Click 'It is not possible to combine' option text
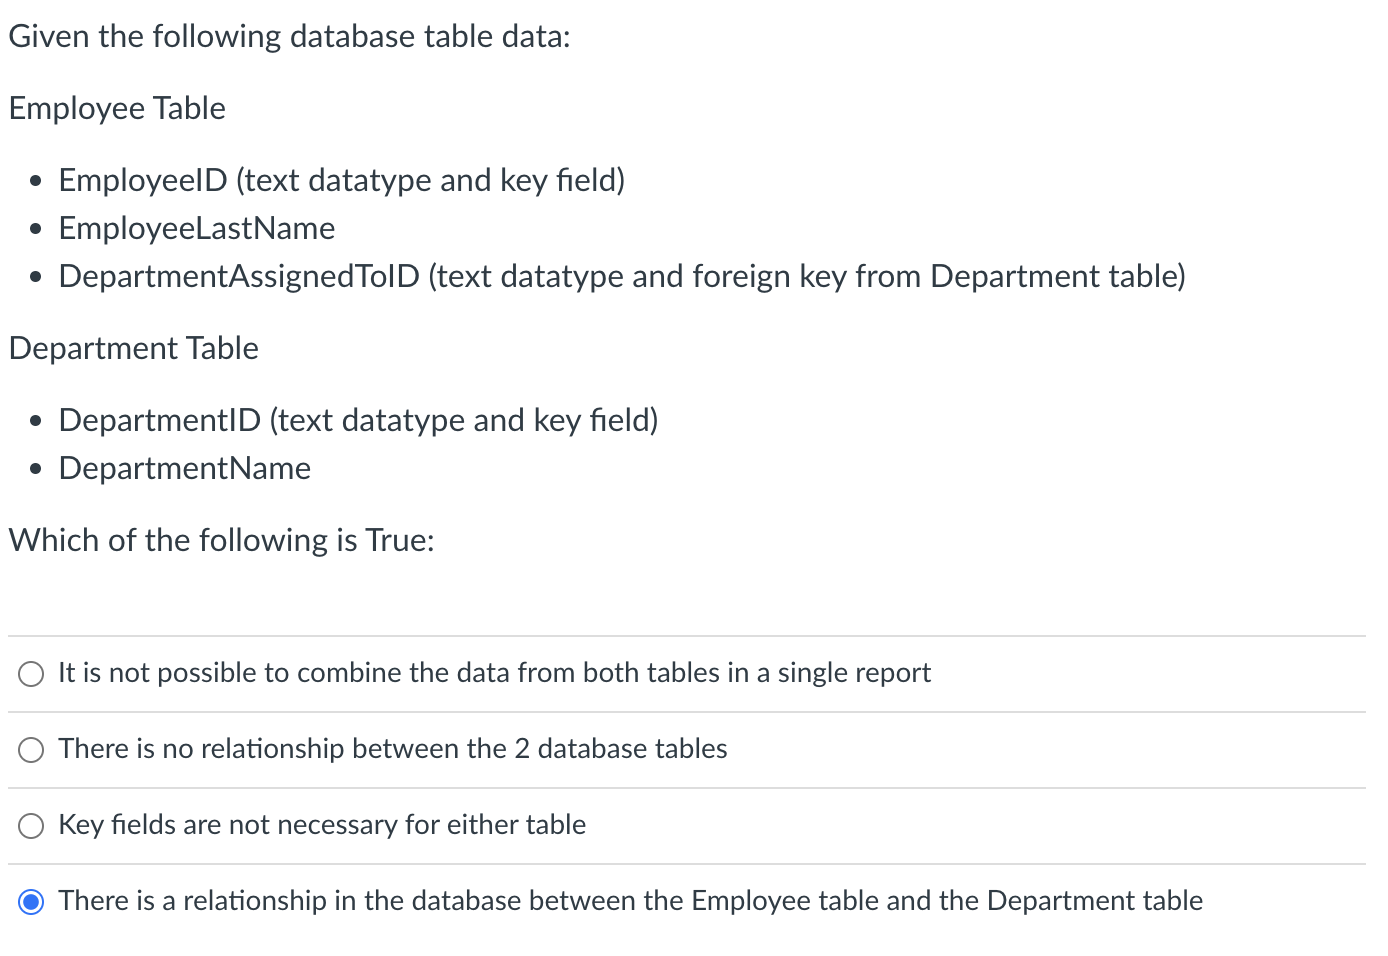 [x=494, y=673]
